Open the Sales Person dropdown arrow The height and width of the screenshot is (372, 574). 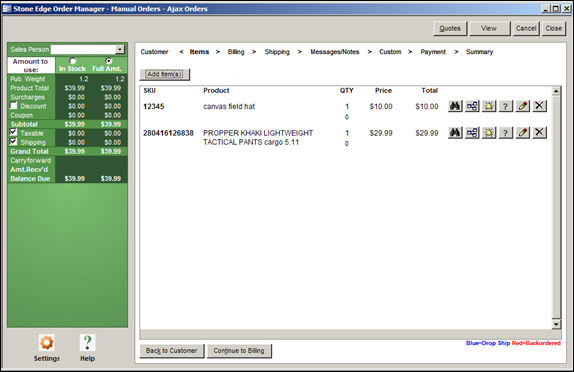120,49
